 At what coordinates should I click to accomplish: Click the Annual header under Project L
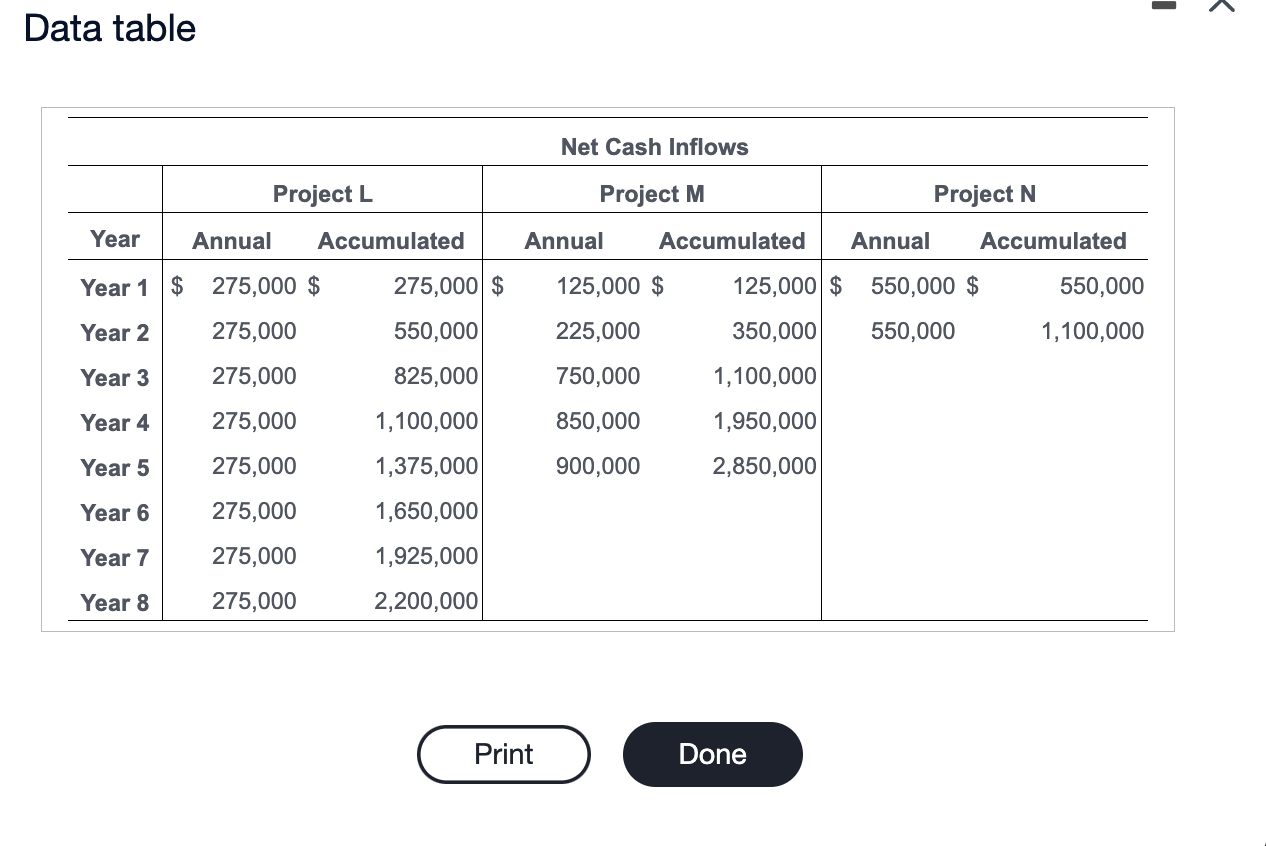[x=231, y=240]
